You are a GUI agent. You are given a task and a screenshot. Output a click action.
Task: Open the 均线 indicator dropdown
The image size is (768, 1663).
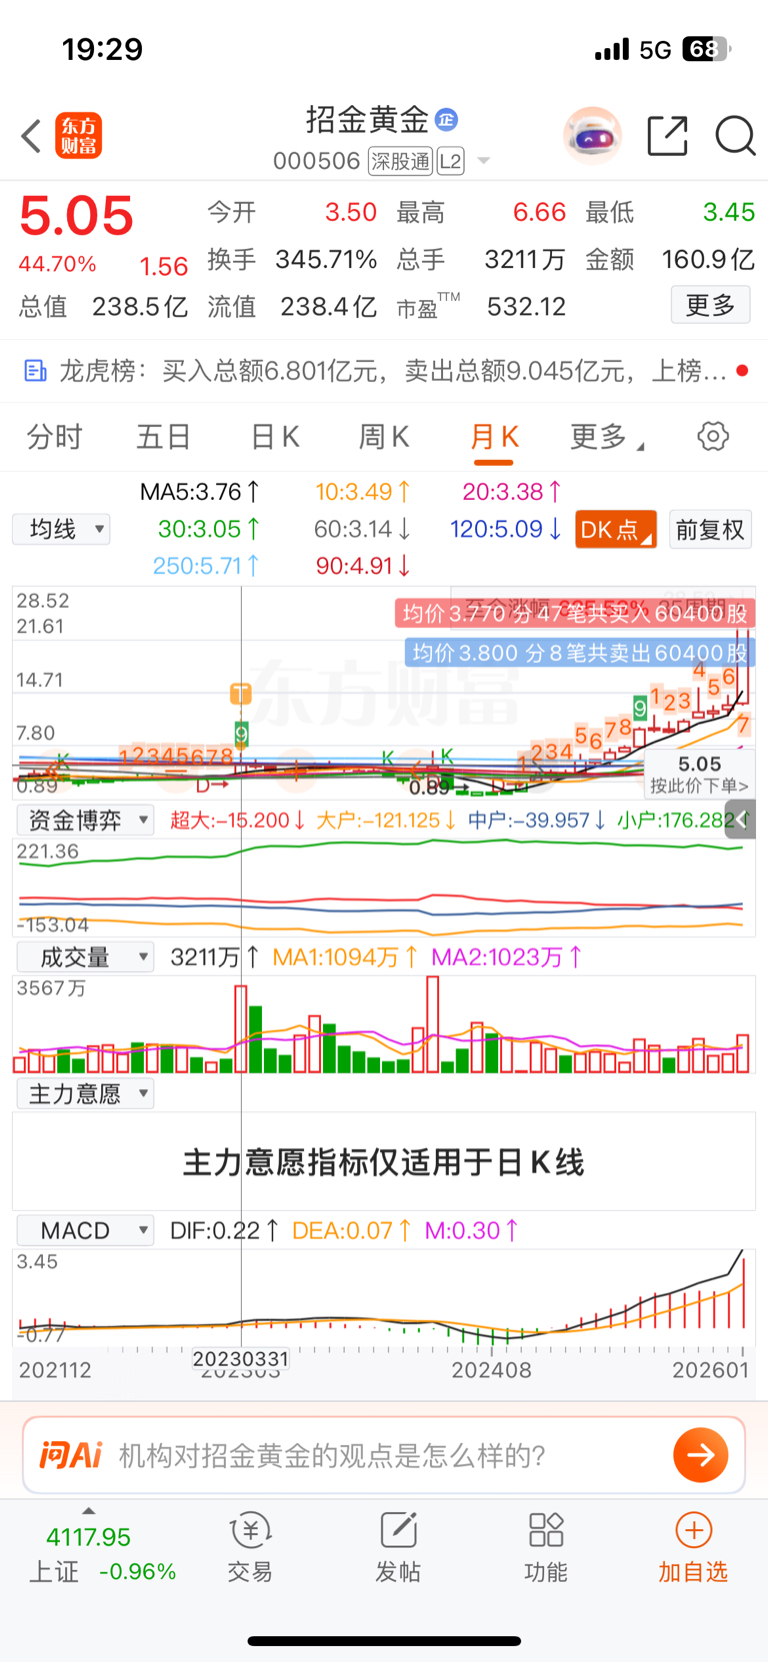coord(61,529)
